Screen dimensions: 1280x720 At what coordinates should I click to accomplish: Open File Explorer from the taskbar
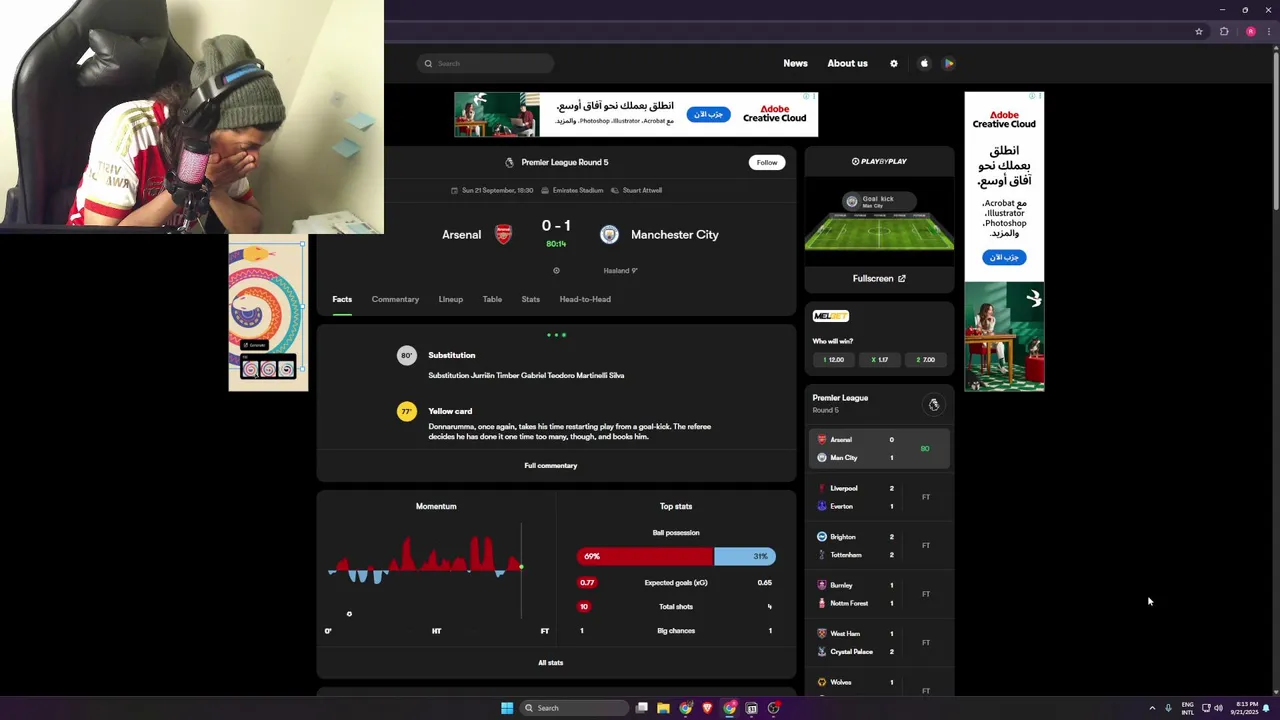click(663, 708)
